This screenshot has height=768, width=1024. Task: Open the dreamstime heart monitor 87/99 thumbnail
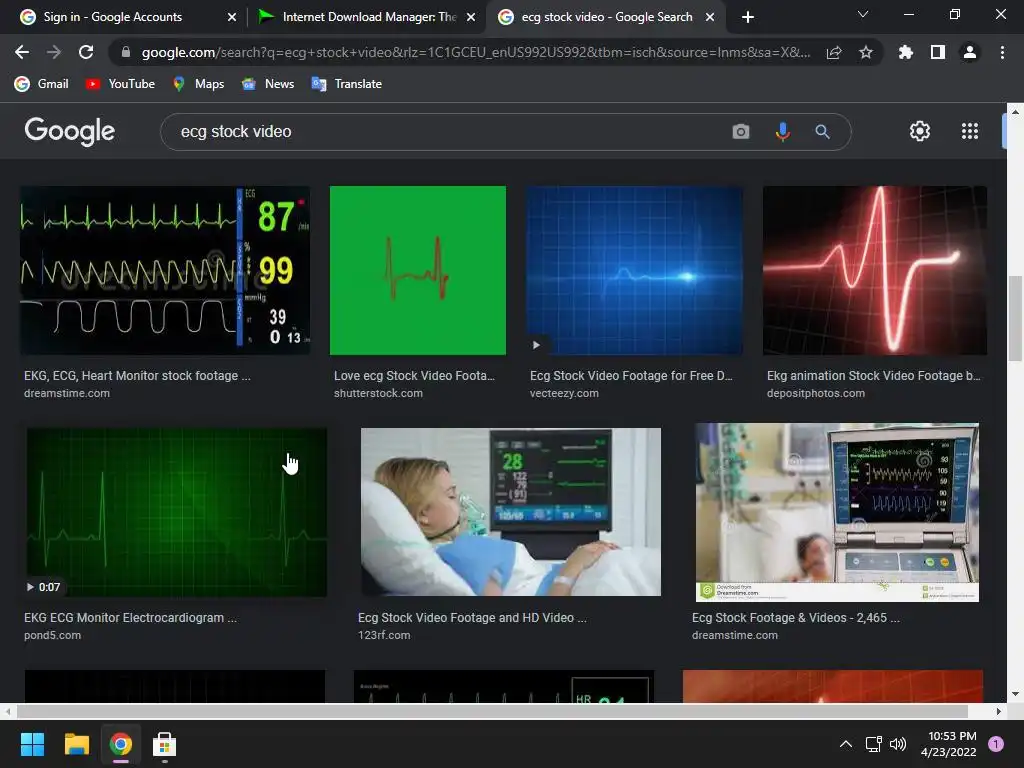point(165,270)
